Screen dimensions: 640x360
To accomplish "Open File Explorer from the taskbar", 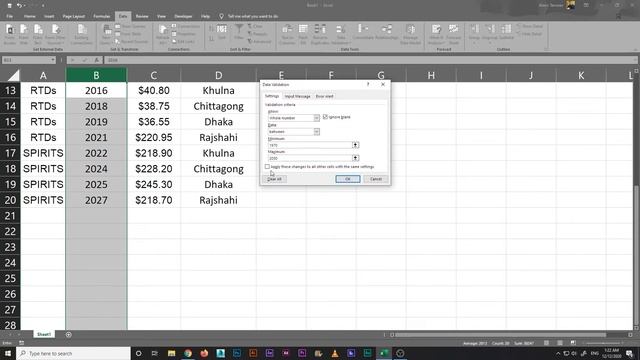I will [x=171, y=353].
